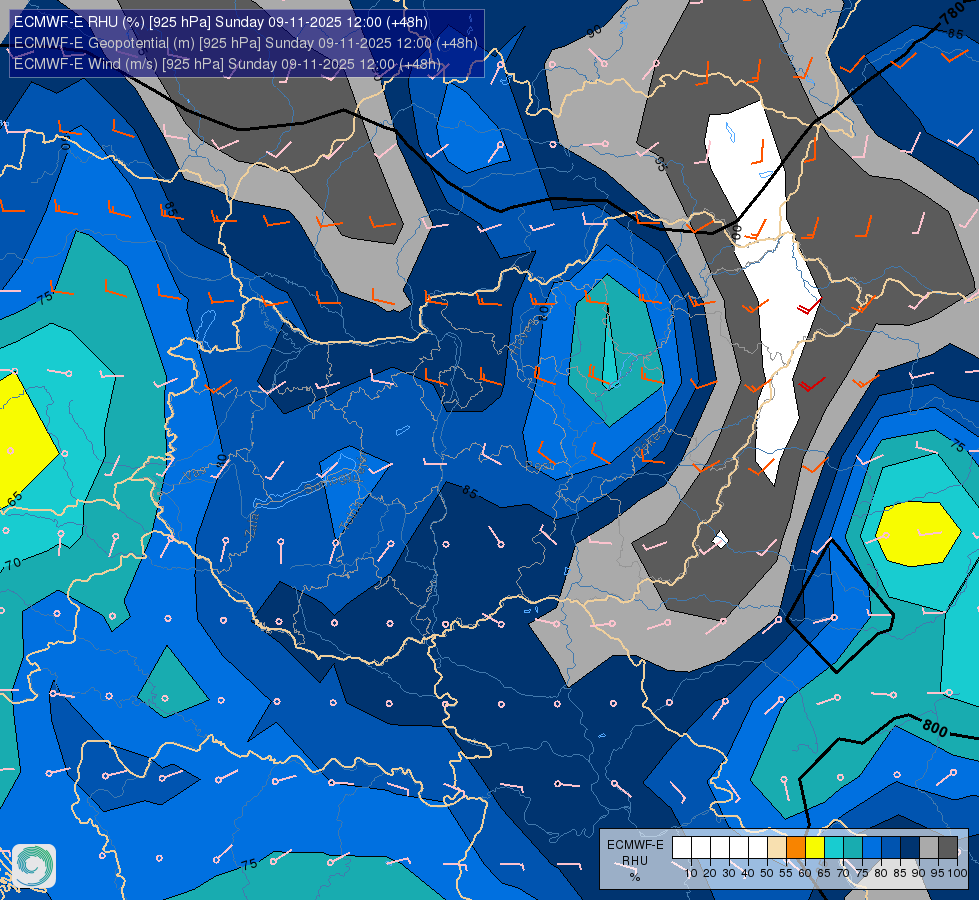The width and height of the screenshot is (979, 900).
Task: Click the '70' contour label at left edge
Action: click(x=11, y=565)
